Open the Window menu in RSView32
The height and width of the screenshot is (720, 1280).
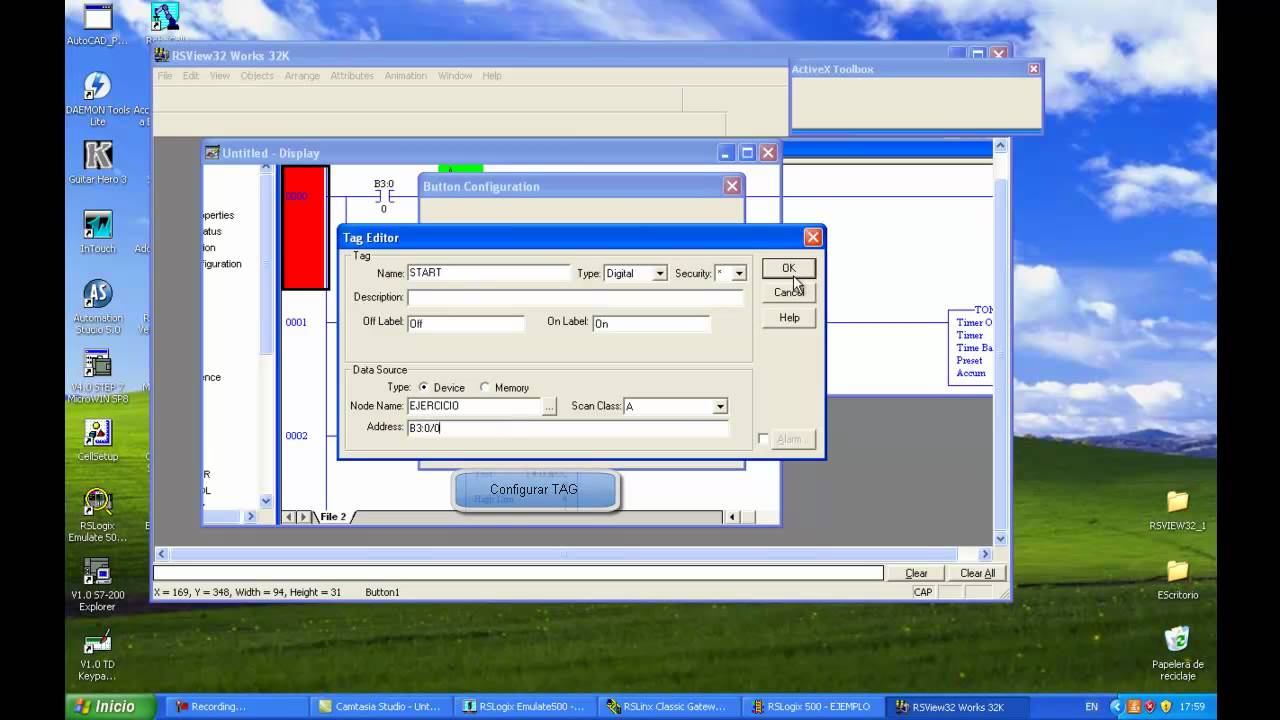[455, 76]
